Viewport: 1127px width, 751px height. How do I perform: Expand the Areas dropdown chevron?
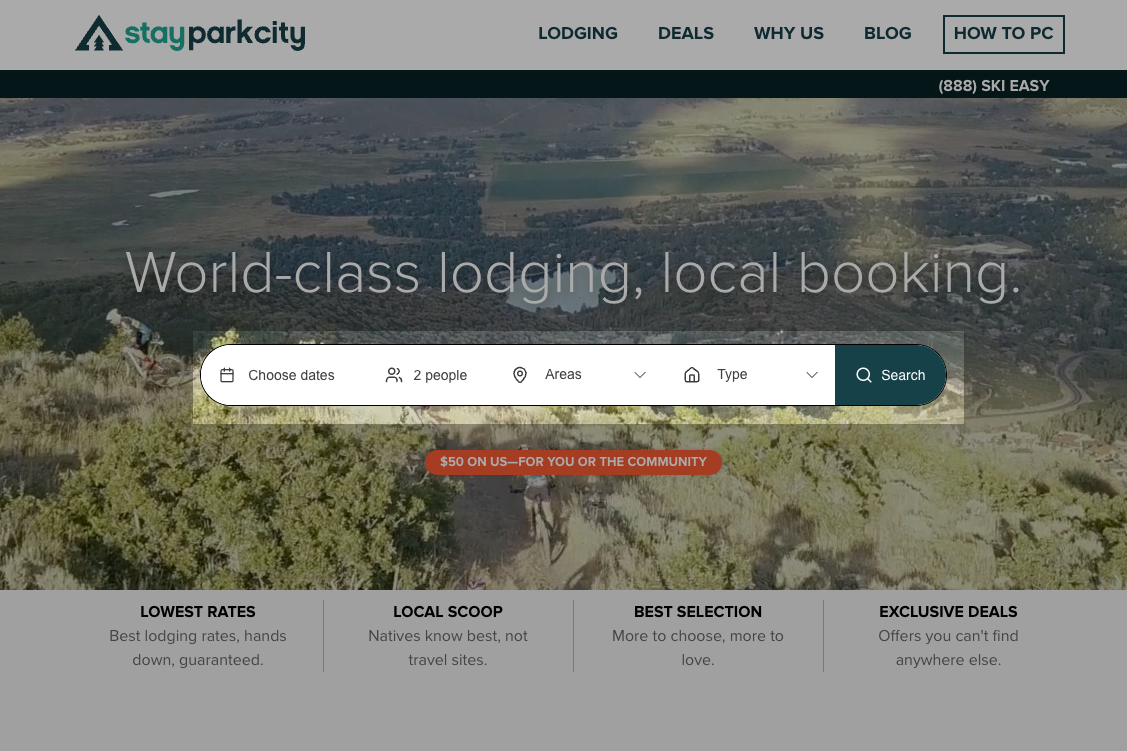coord(640,375)
